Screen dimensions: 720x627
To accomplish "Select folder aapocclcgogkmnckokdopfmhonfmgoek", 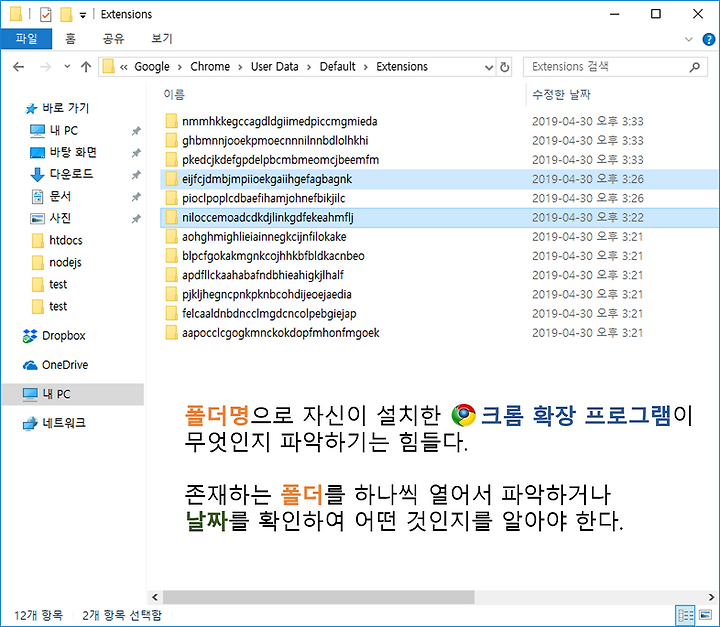I will [281, 333].
